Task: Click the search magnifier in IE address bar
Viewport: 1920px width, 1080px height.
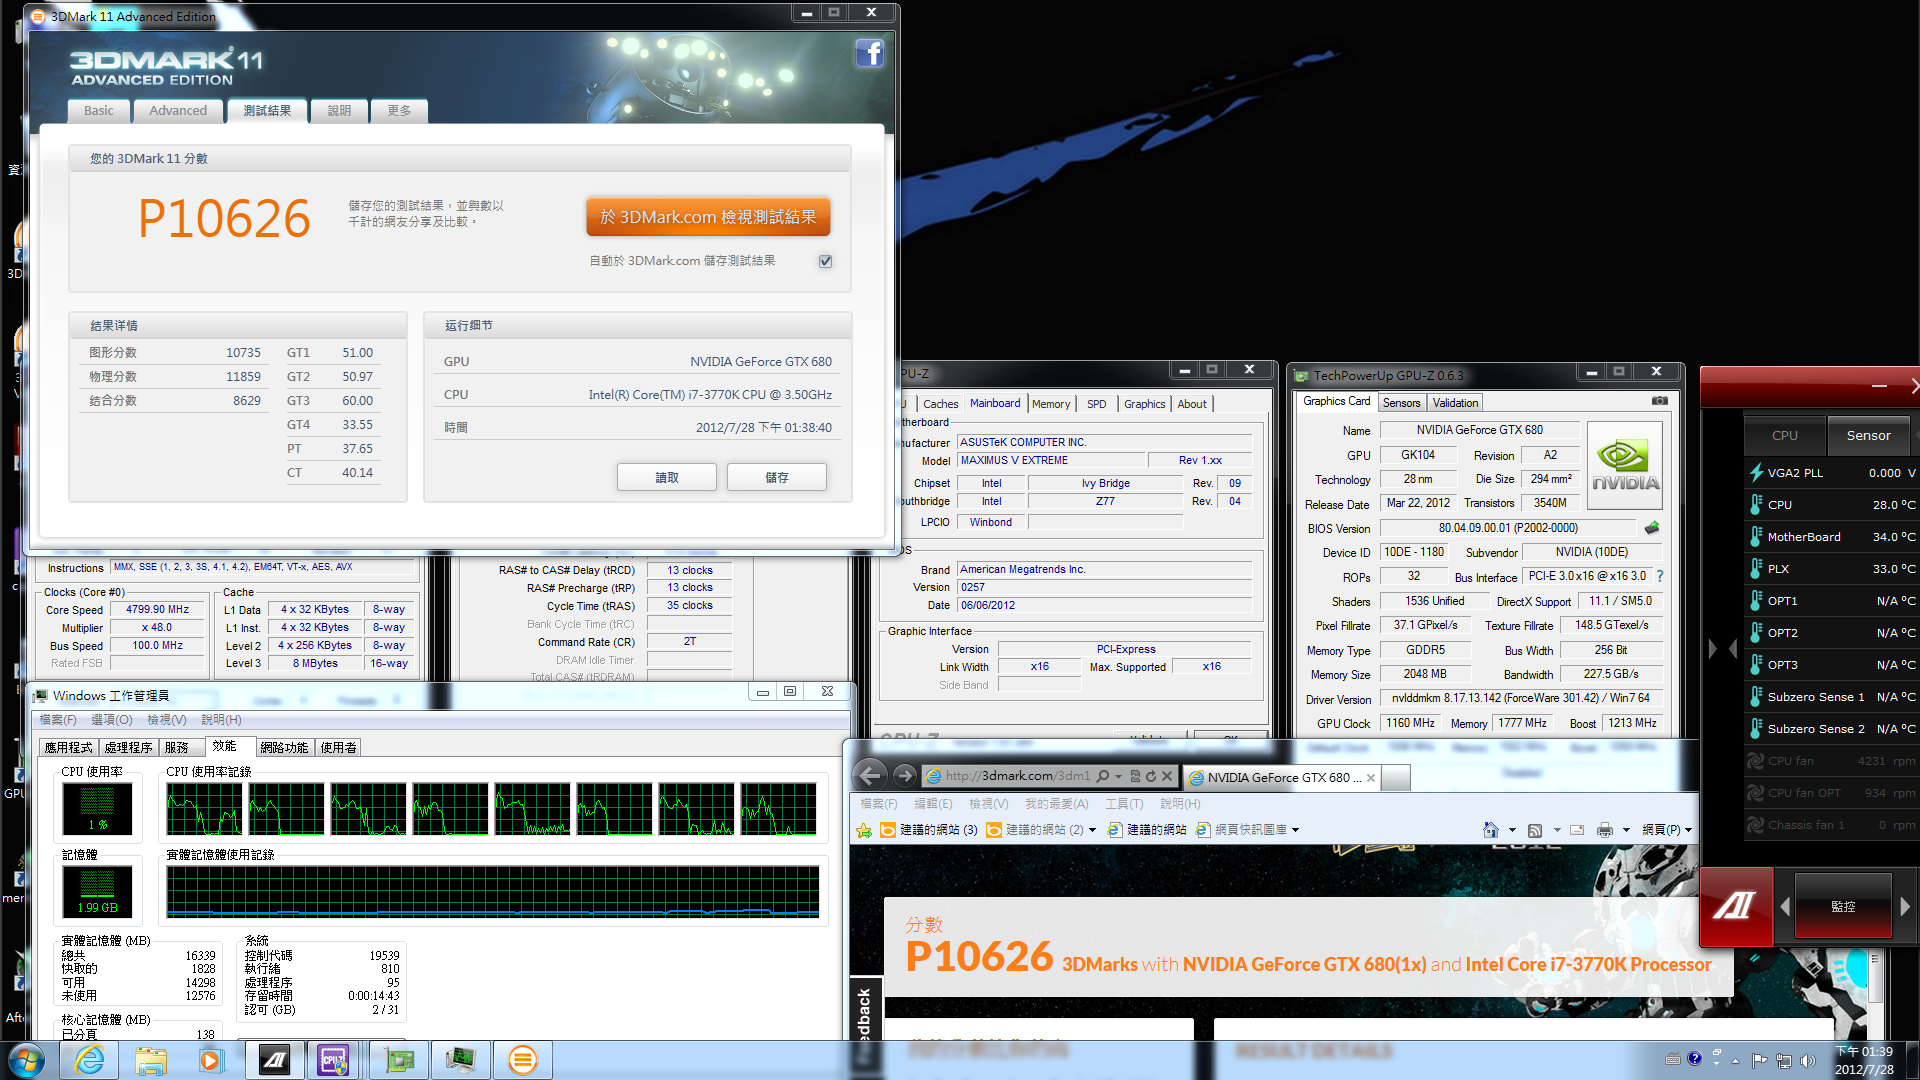Action: 1102,776
